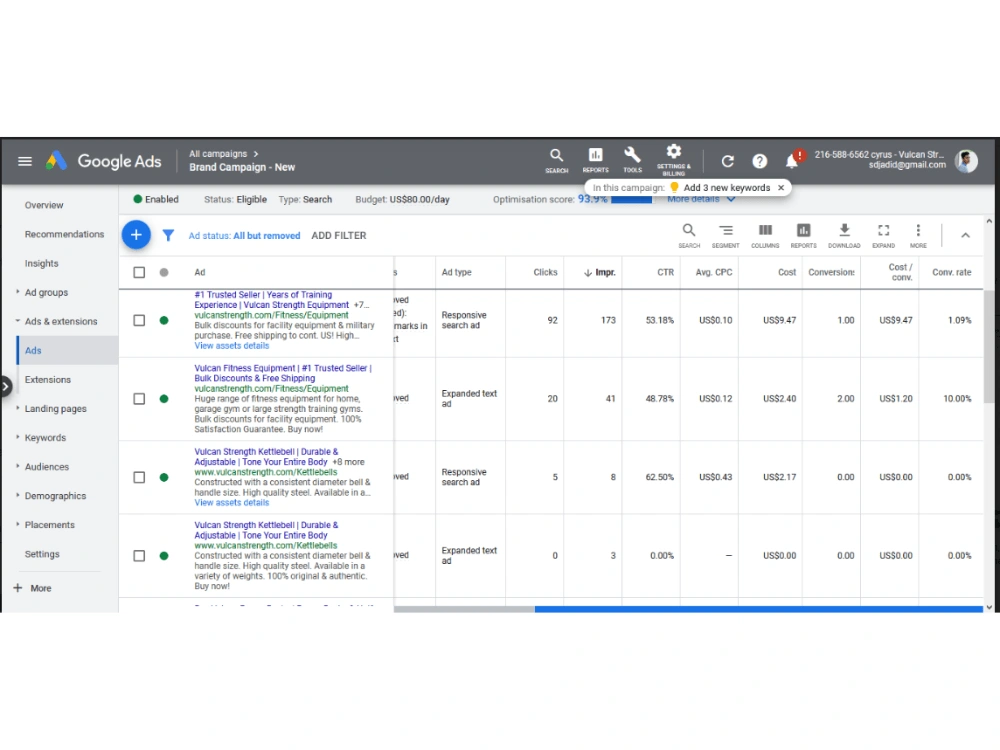This screenshot has height=750, width=1000.
Task: Collapse the Ads & extensions sidebar section
Action: pos(18,321)
